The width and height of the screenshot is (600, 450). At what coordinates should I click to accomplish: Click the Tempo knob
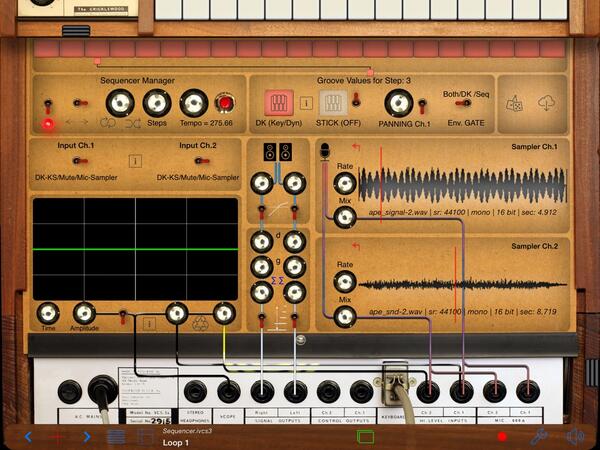194,103
